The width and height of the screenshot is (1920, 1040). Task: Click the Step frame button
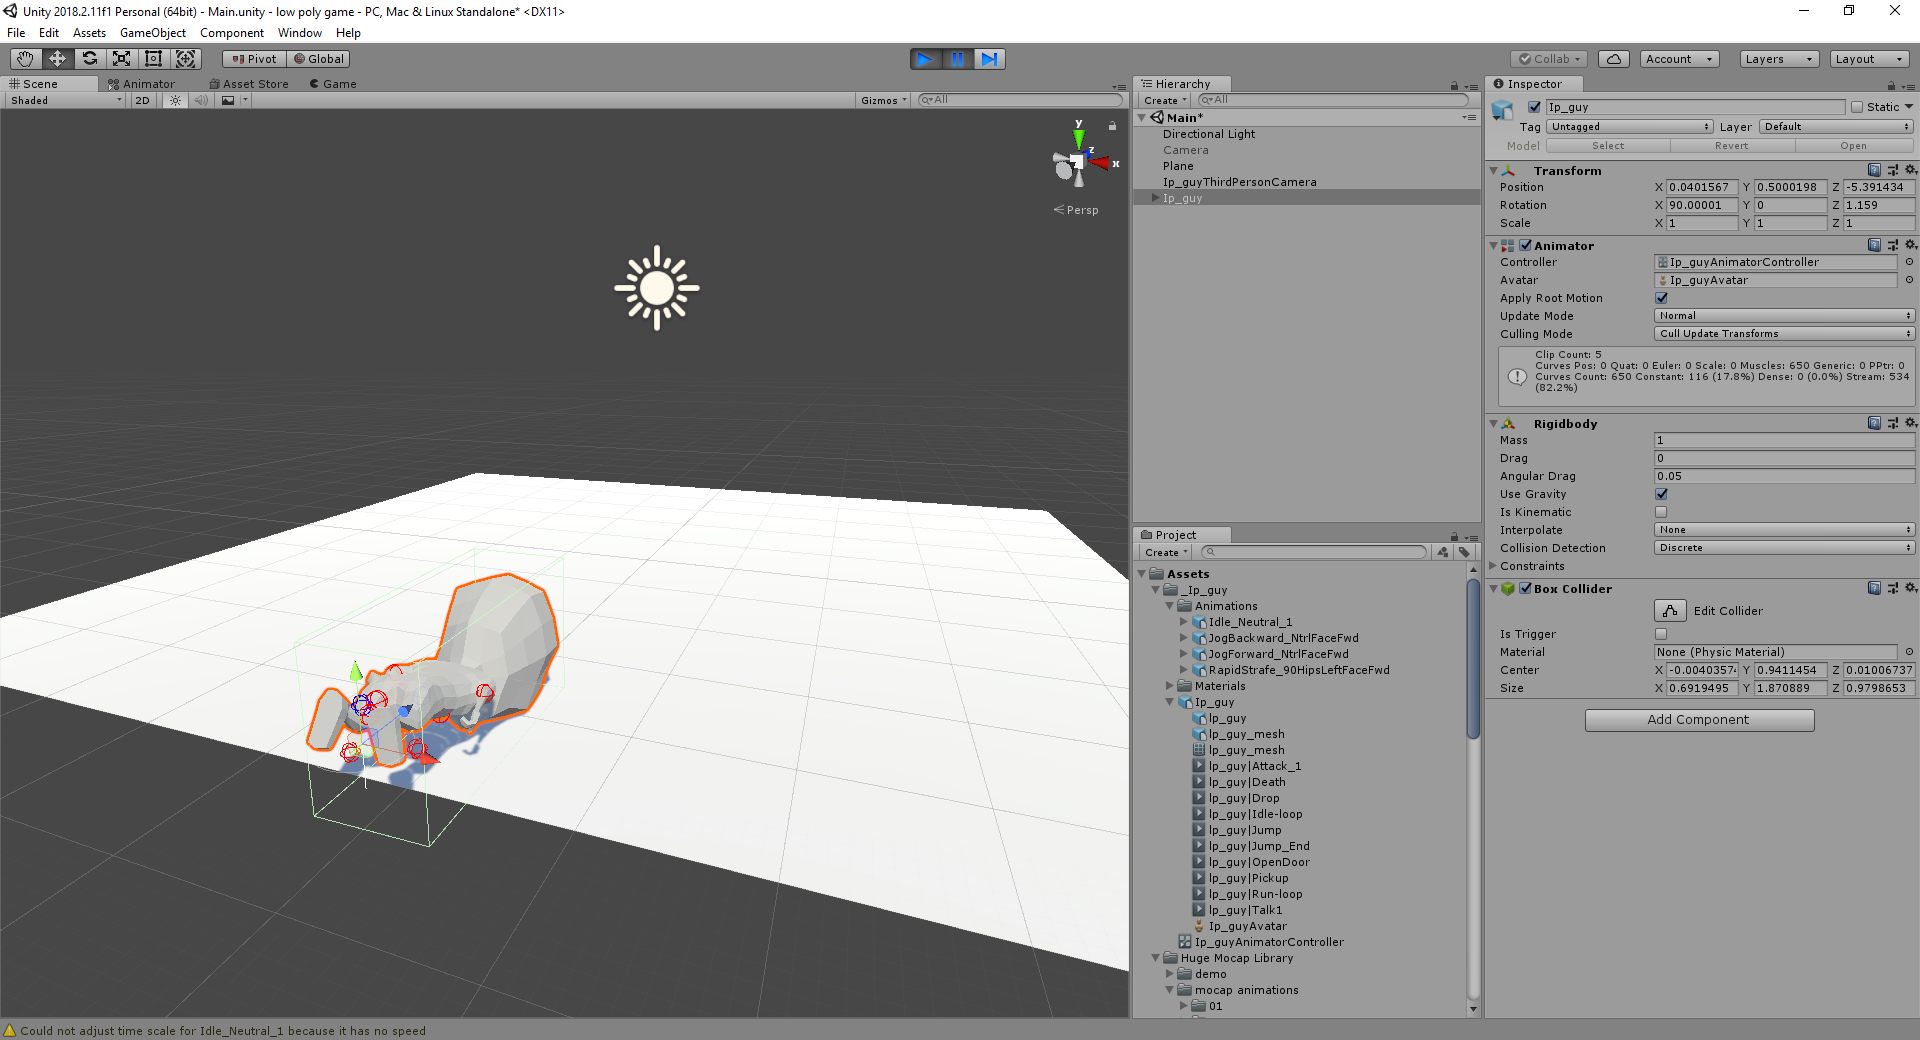tap(989, 59)
